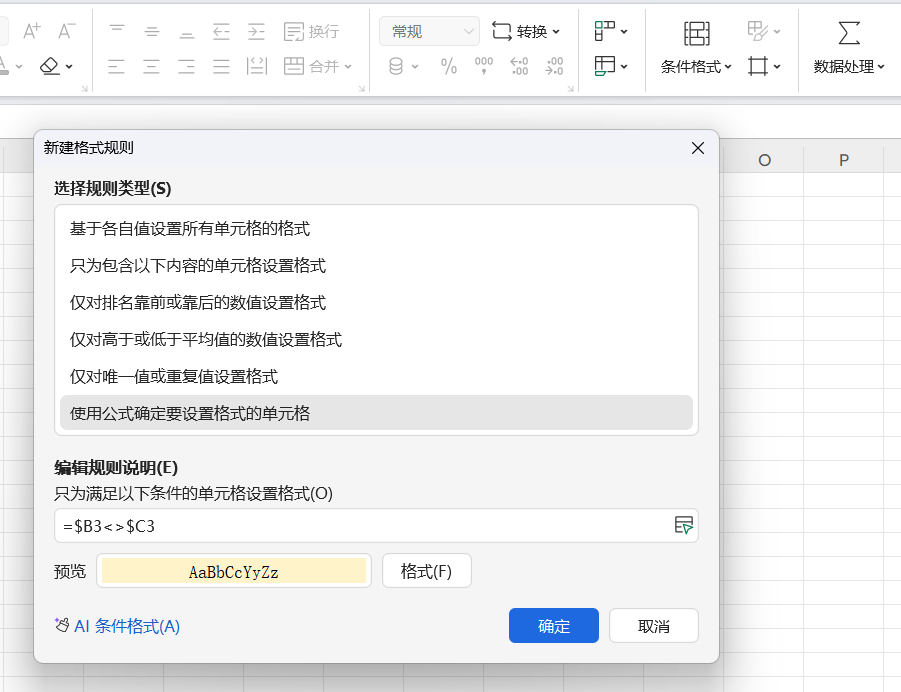This screenshot has height=692, width=901.
Task: Click the increase decimal places icon
Action: point(519,67)
